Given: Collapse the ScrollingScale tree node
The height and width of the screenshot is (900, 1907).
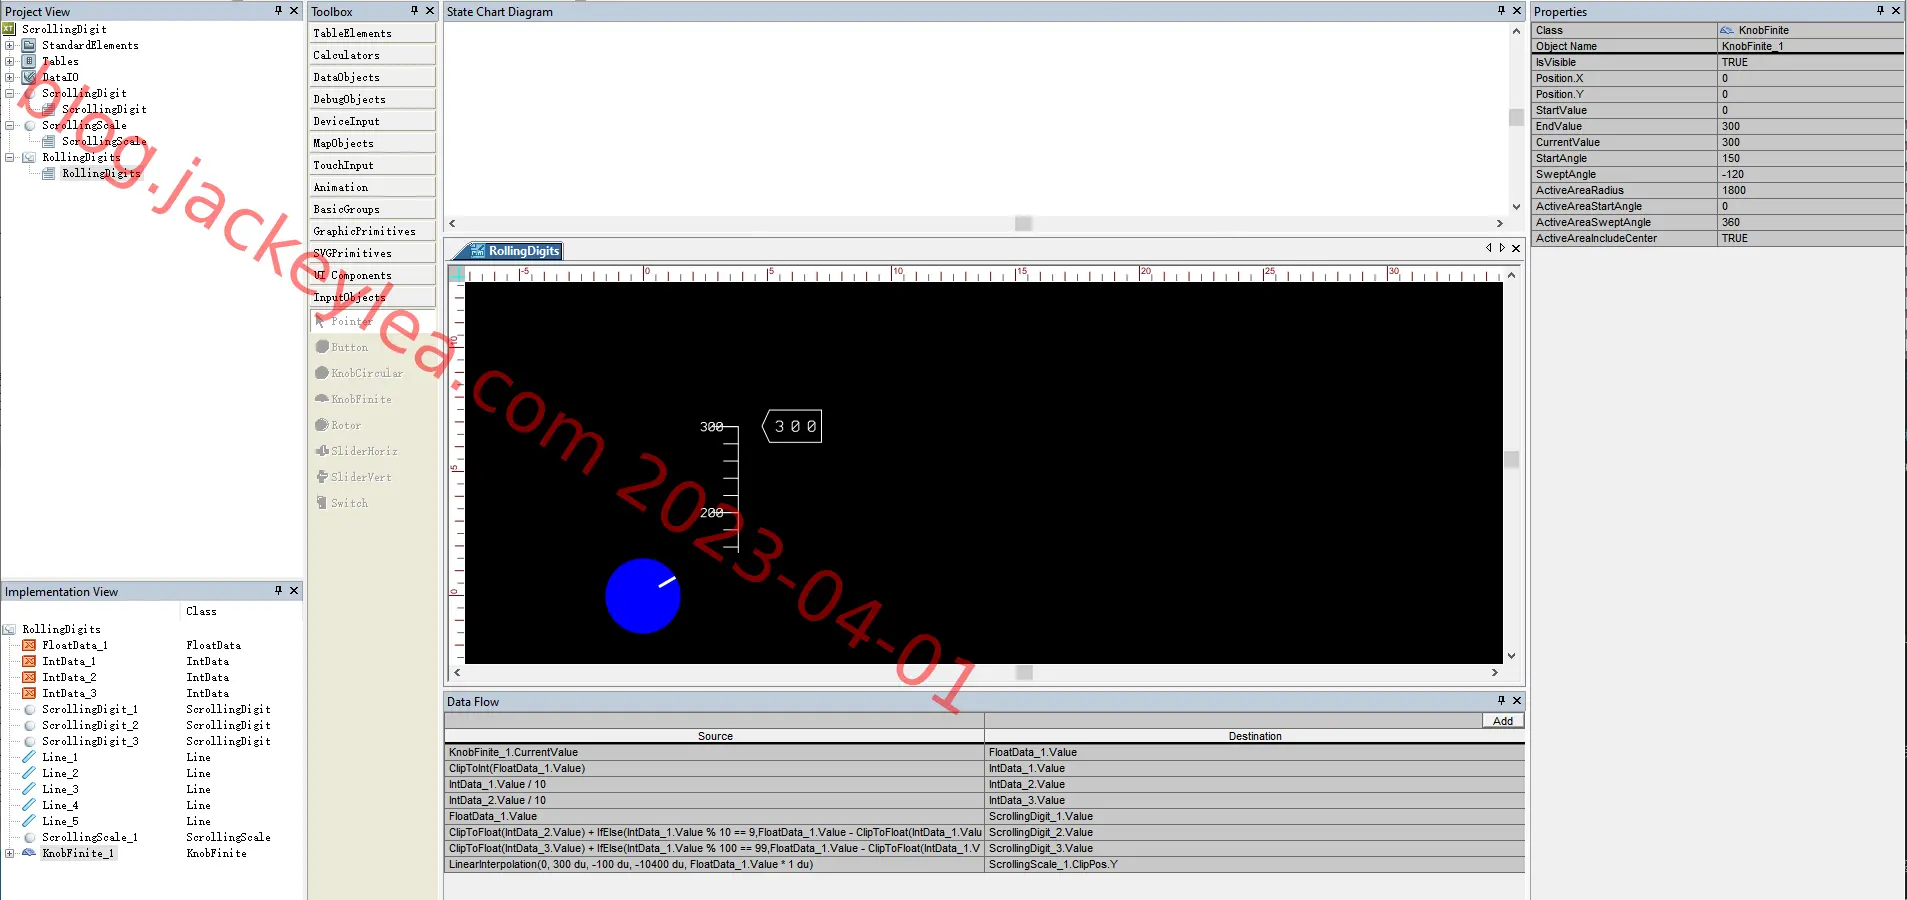Looking at the screenshot, I should point(10,125).
